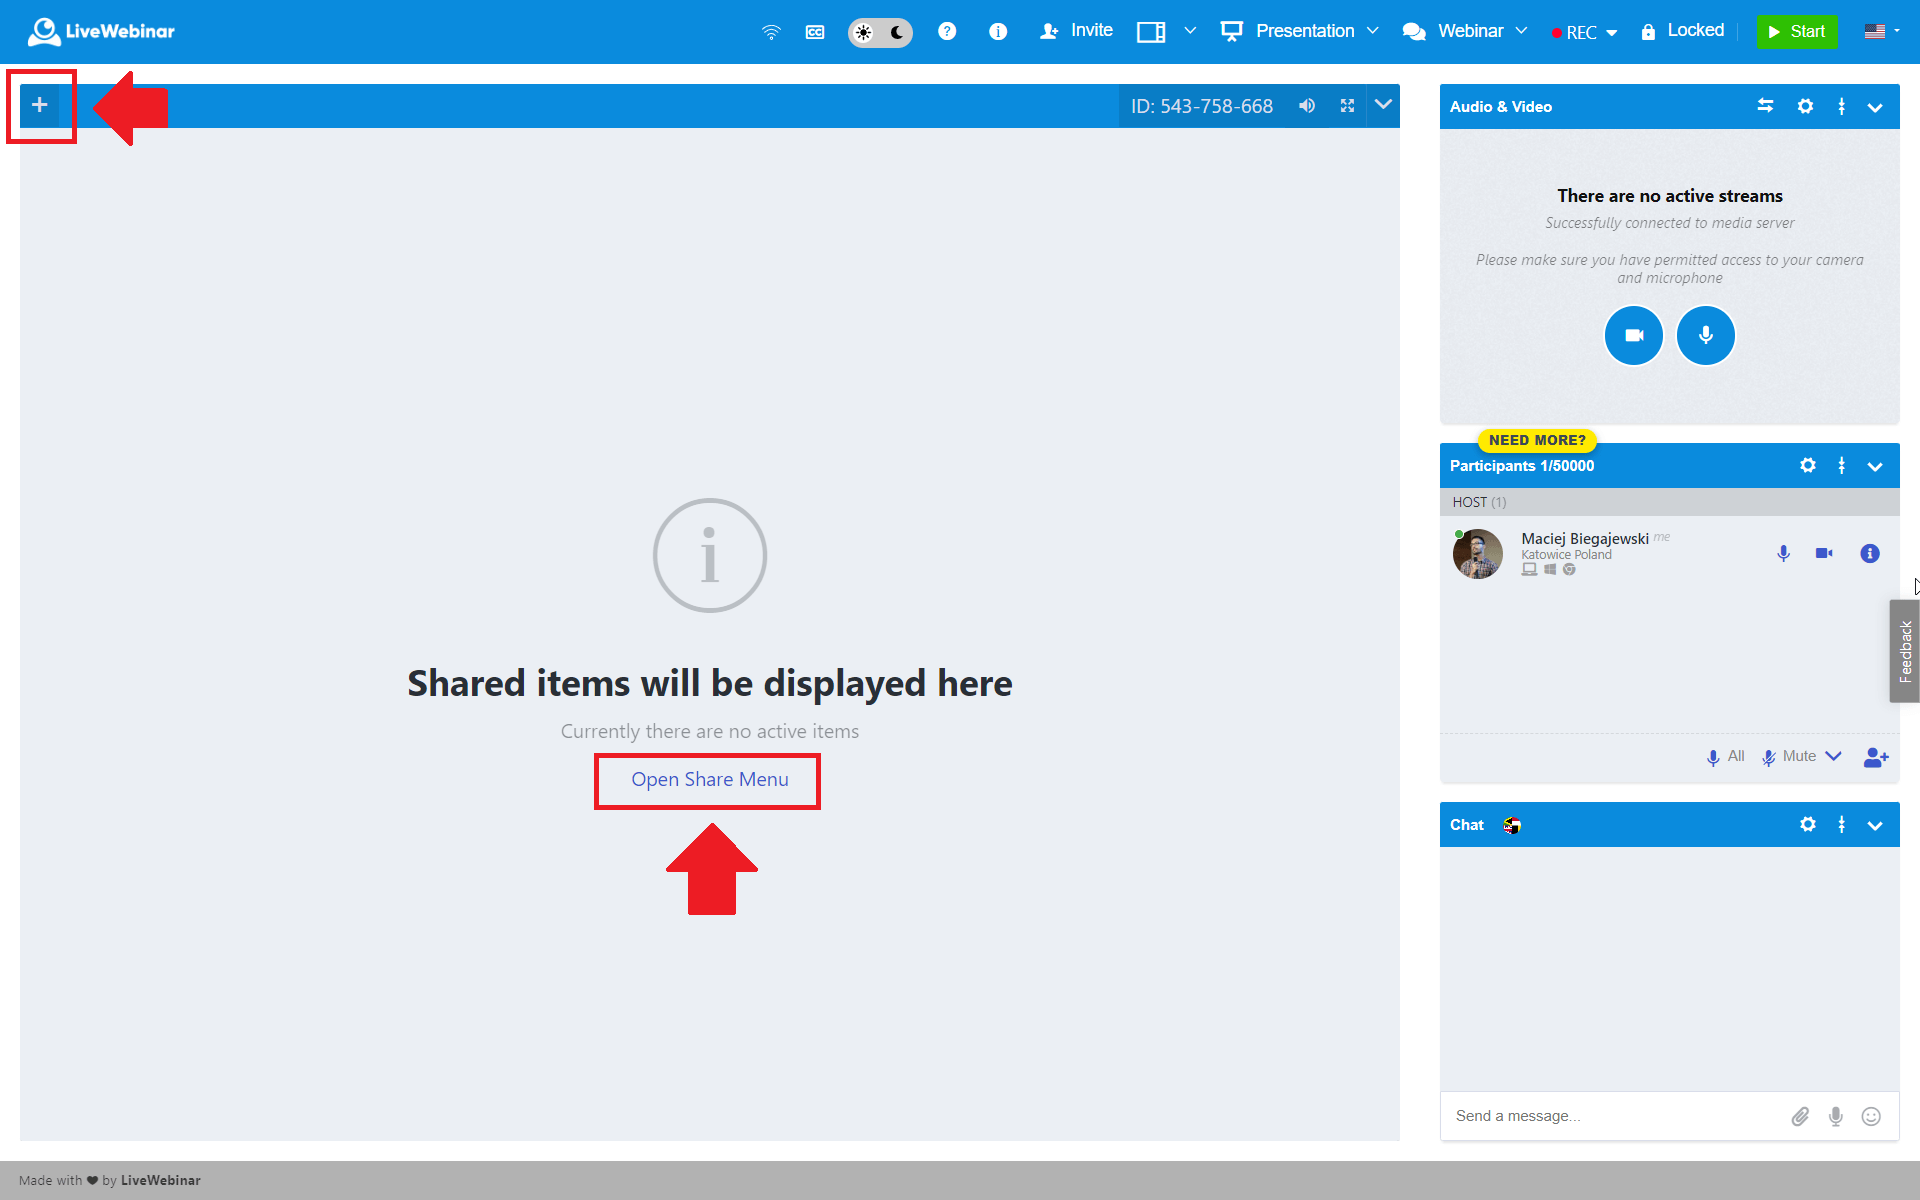Turn on camera with round video button
Screen dimensions: 1920x1200
pos(1633,336)
